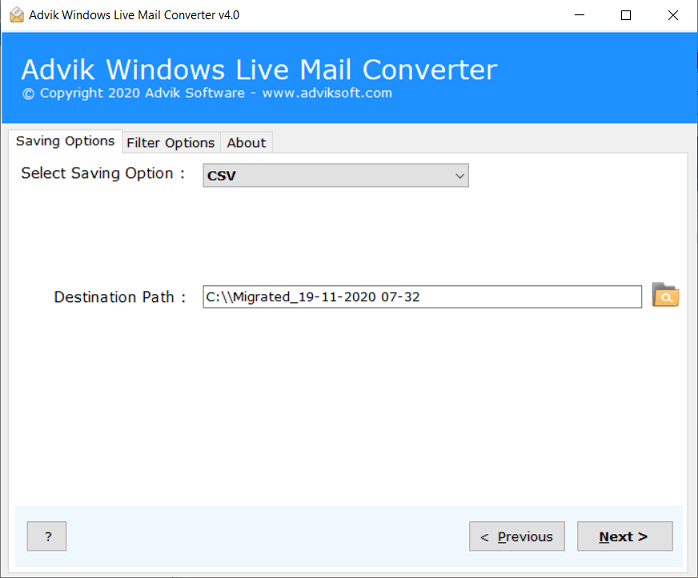Image resolution: width=698 pixels, height=578 pixels.
Task: Click the folder browse icon beside Destination Path
Action: [x=665, y=295]
